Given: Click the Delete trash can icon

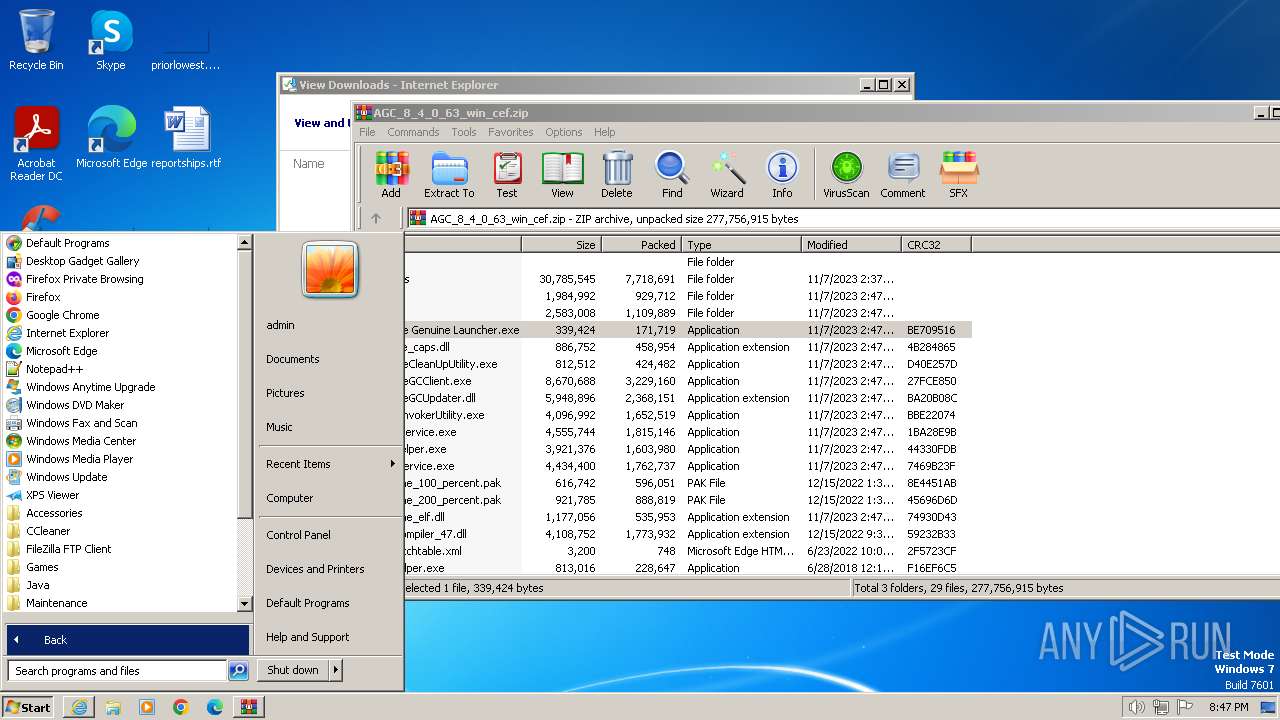Looking at the screenshot, I should click(616, 175).
